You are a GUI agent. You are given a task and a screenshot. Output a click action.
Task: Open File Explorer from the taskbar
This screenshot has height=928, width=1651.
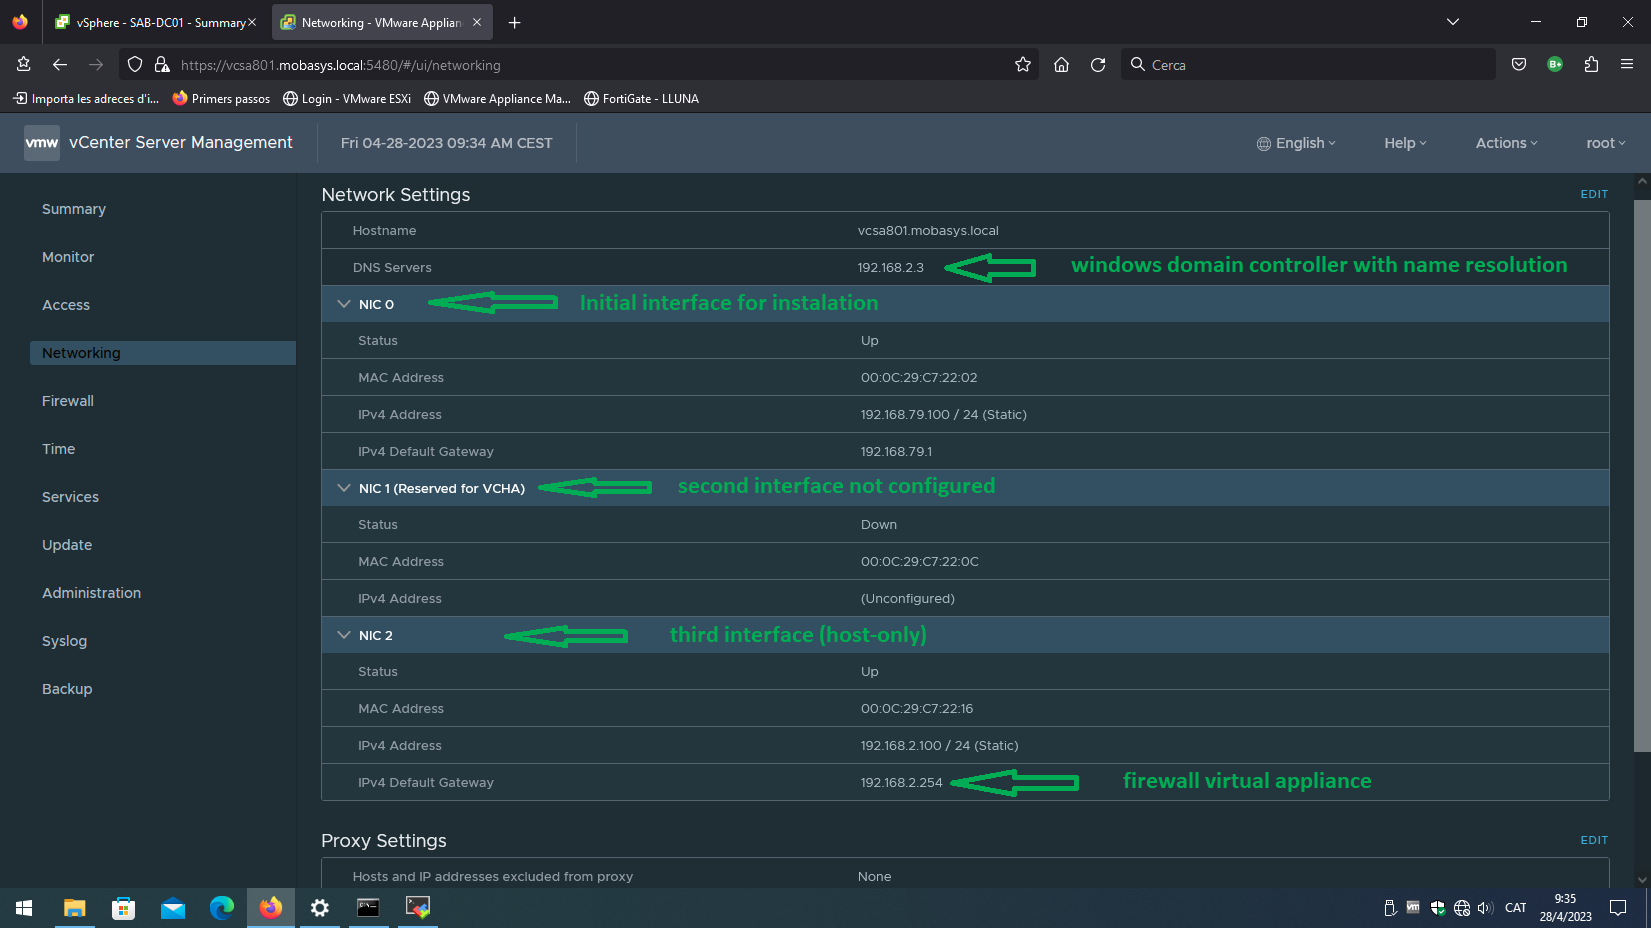coord(74,908)
